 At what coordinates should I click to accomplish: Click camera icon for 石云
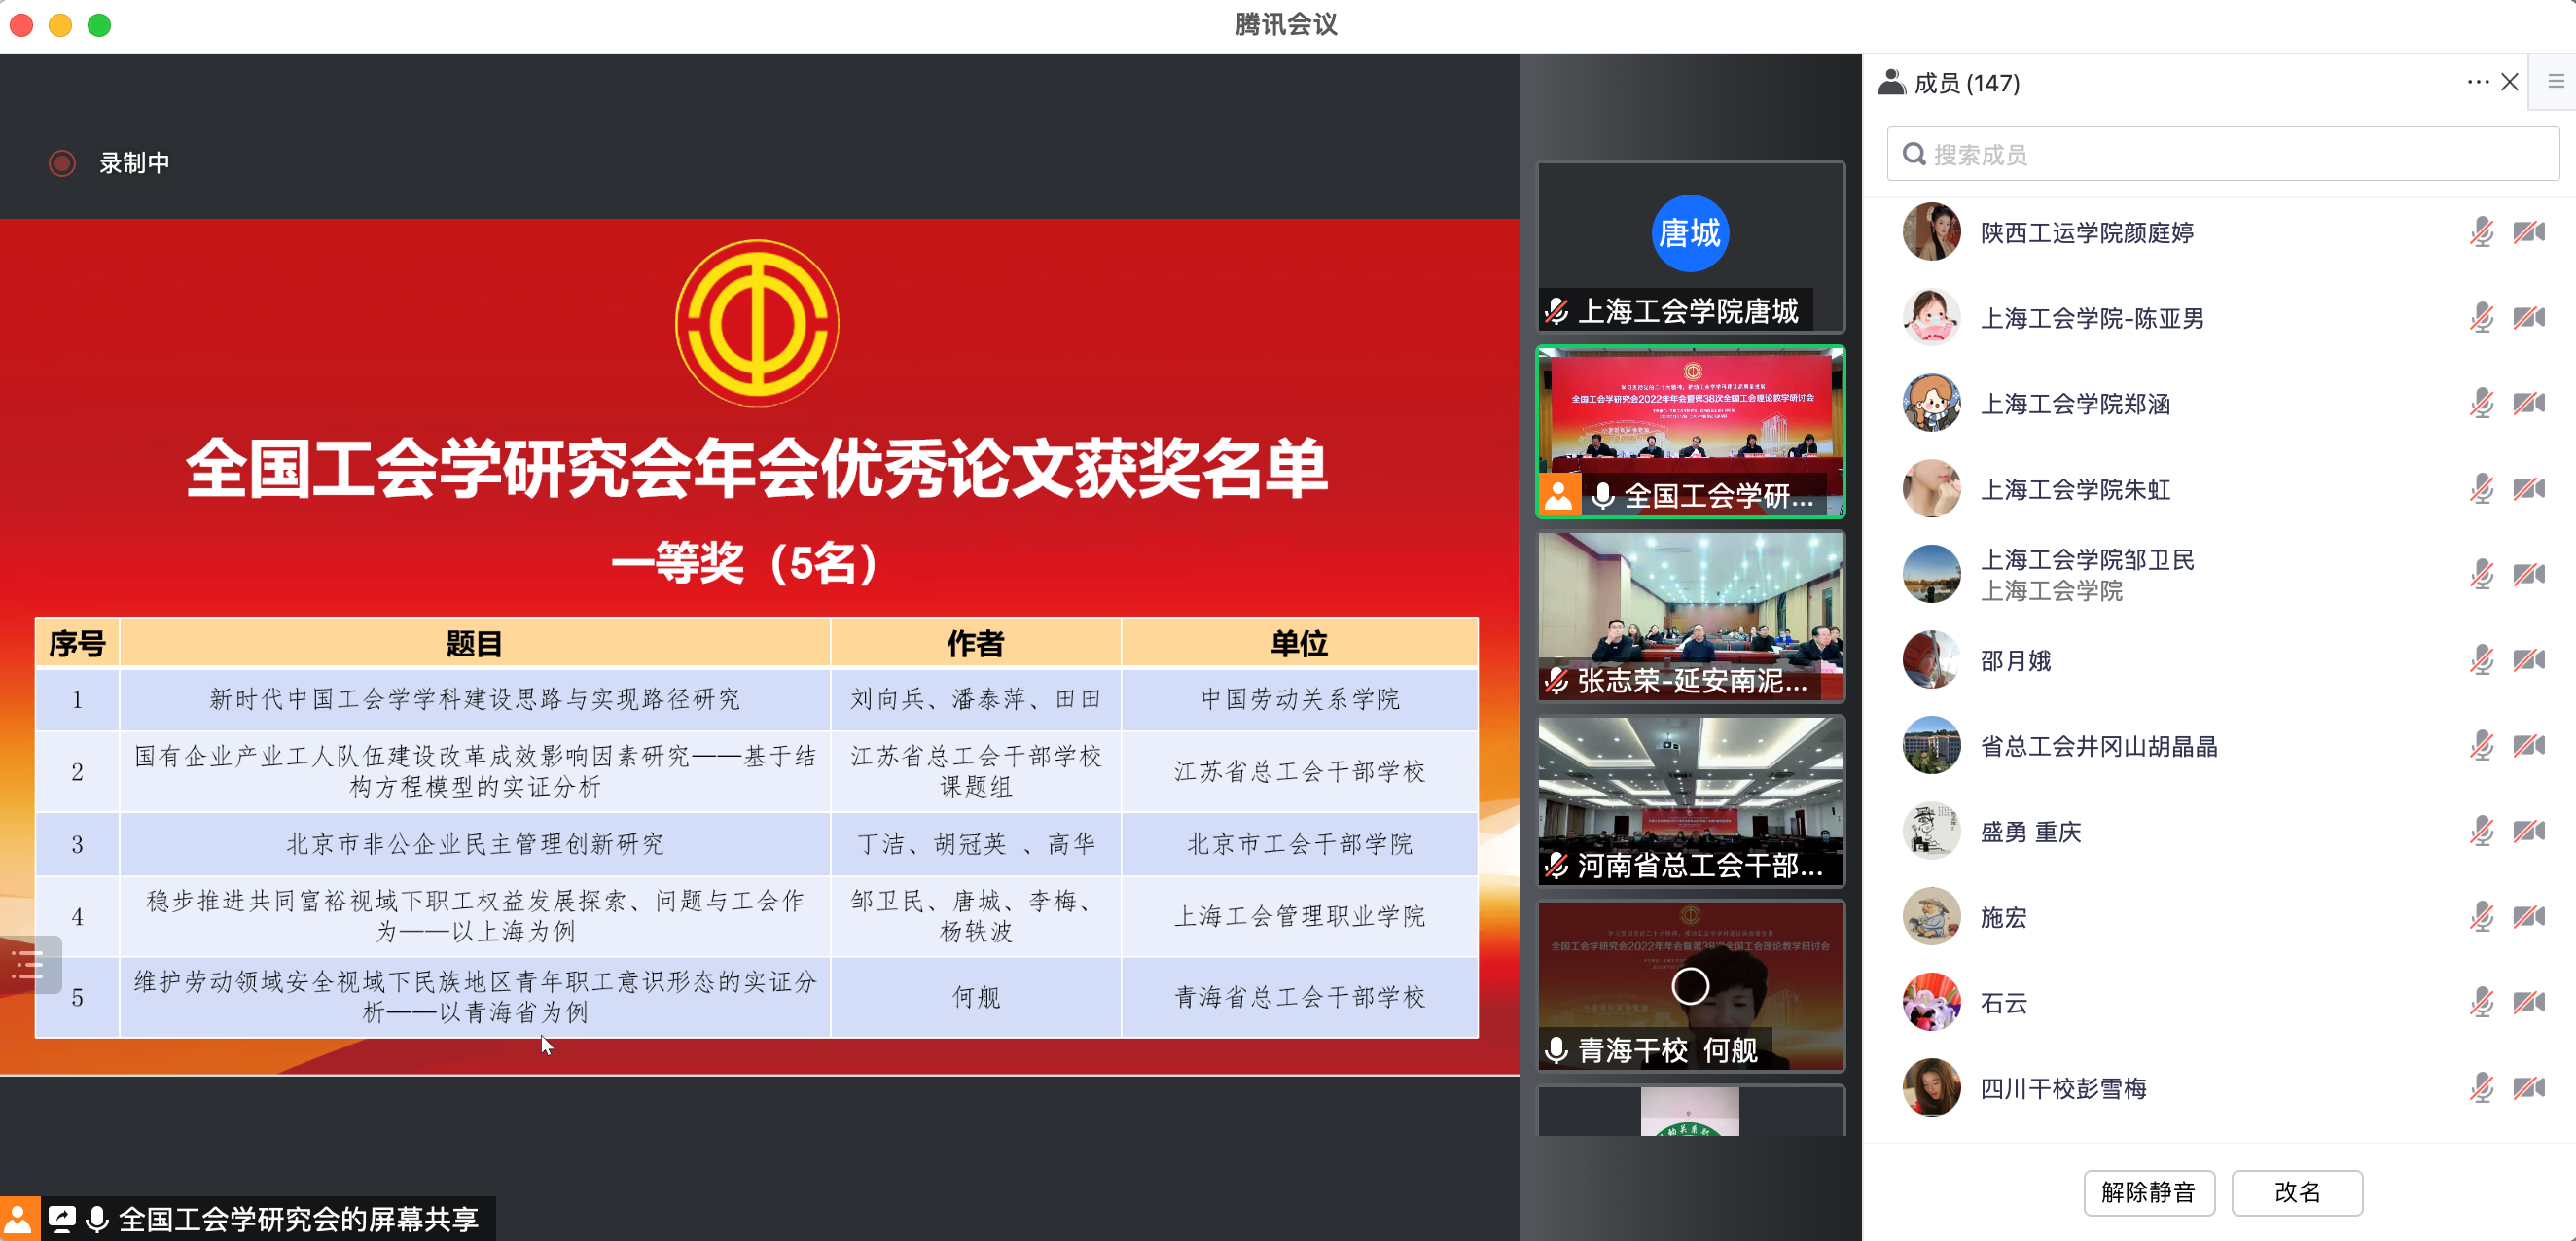(x=2529, y=1002)
